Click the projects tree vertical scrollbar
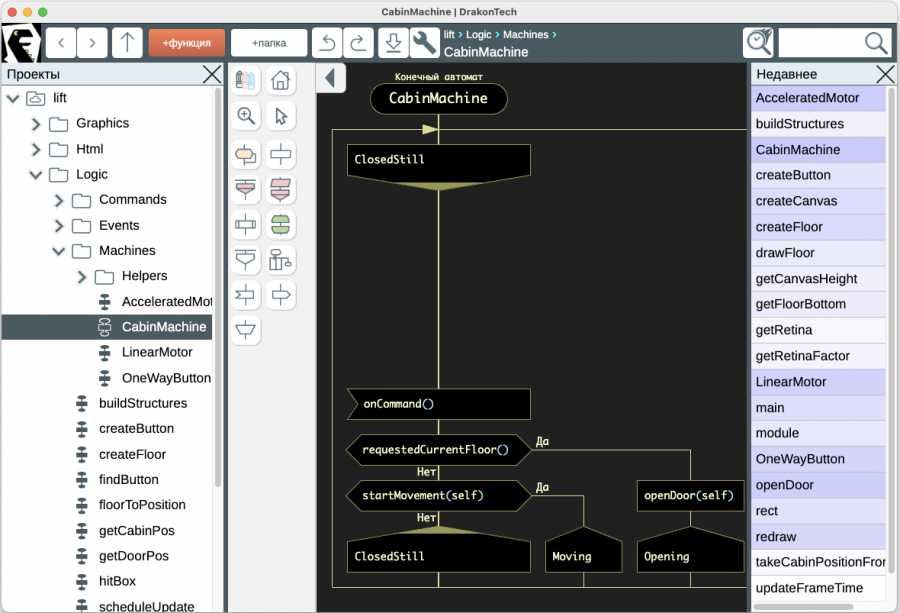This screenshot has width=900, height=613. (218, 287)
